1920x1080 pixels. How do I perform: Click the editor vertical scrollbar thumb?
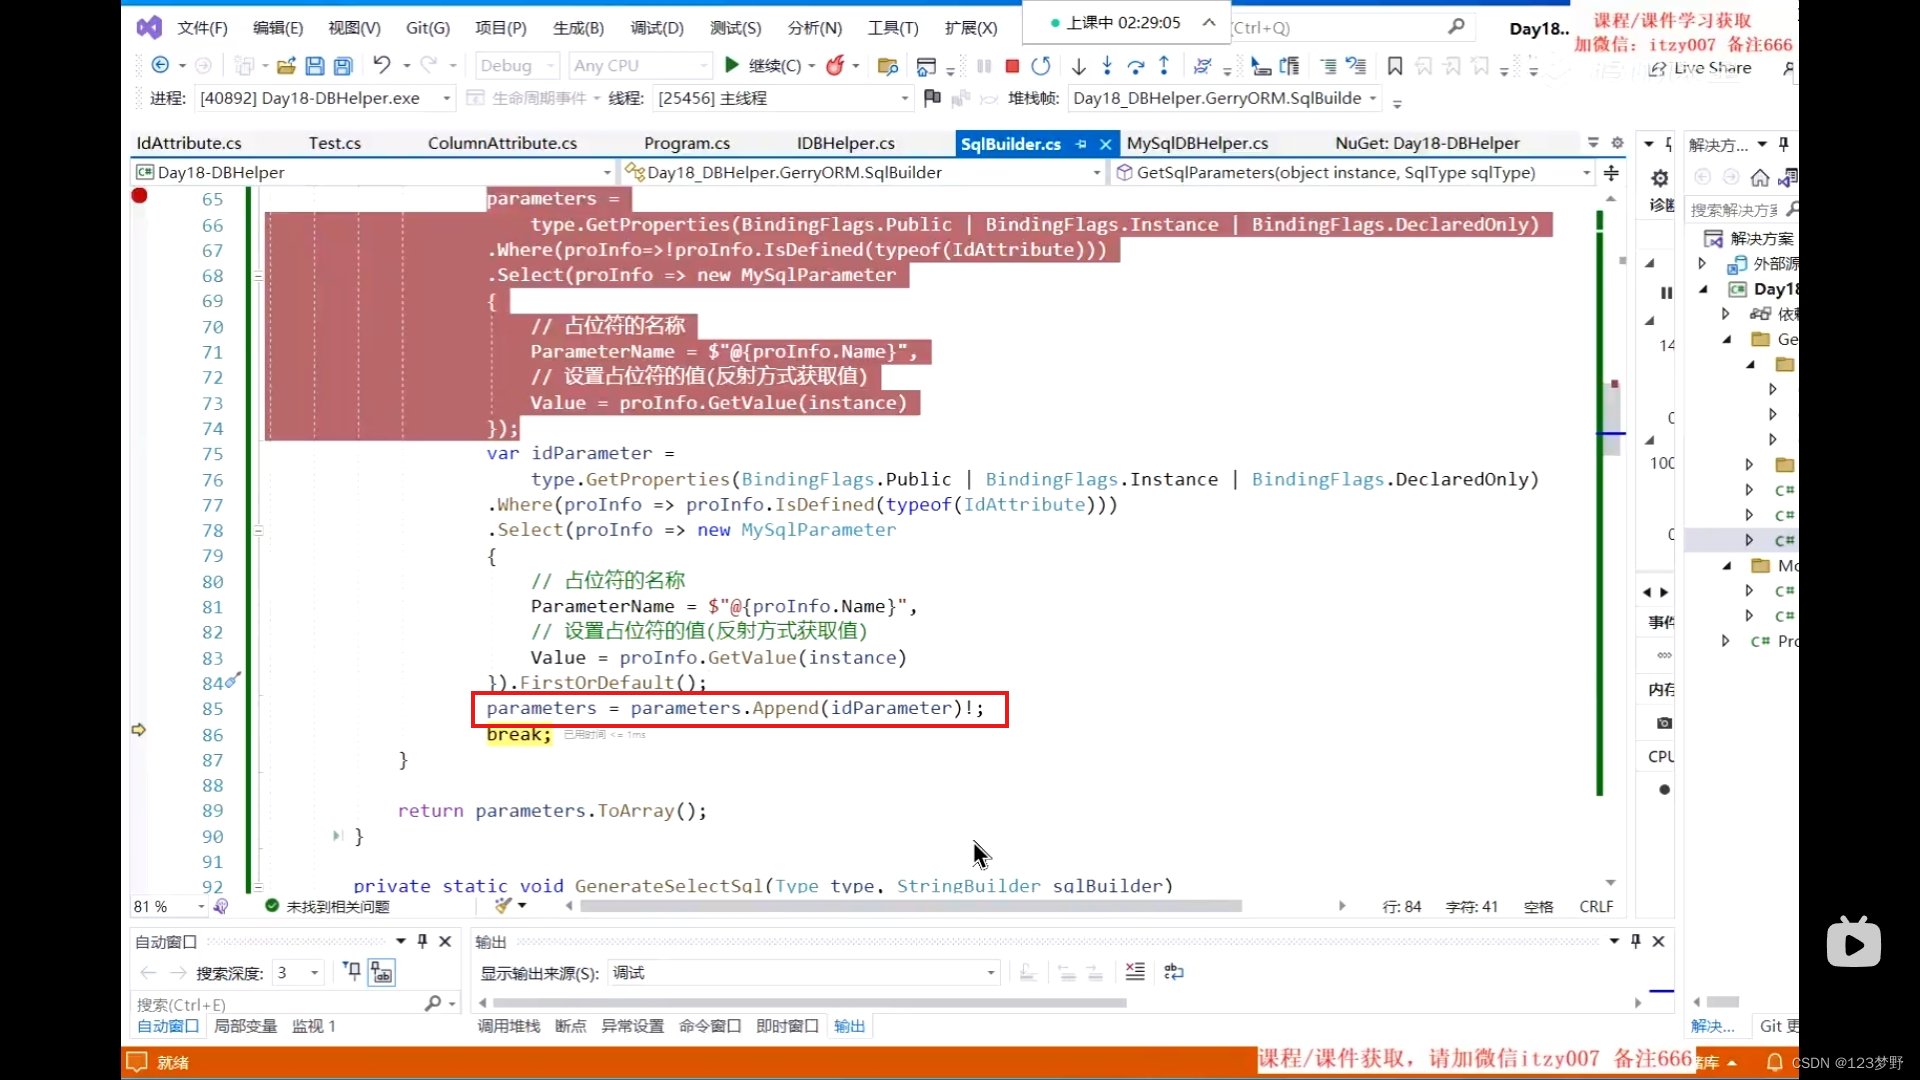pos(1611,418)
